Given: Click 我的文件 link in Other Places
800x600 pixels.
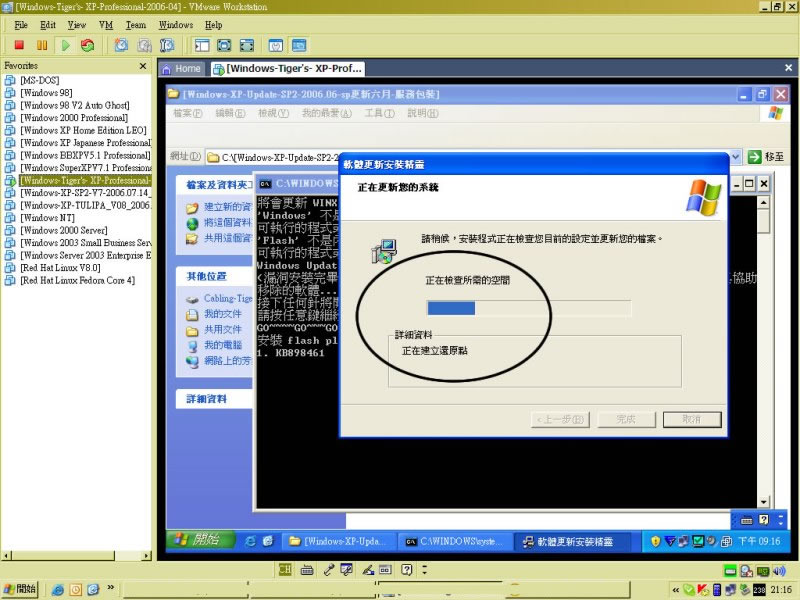Looking at the screenshot, I should [222, 314].
